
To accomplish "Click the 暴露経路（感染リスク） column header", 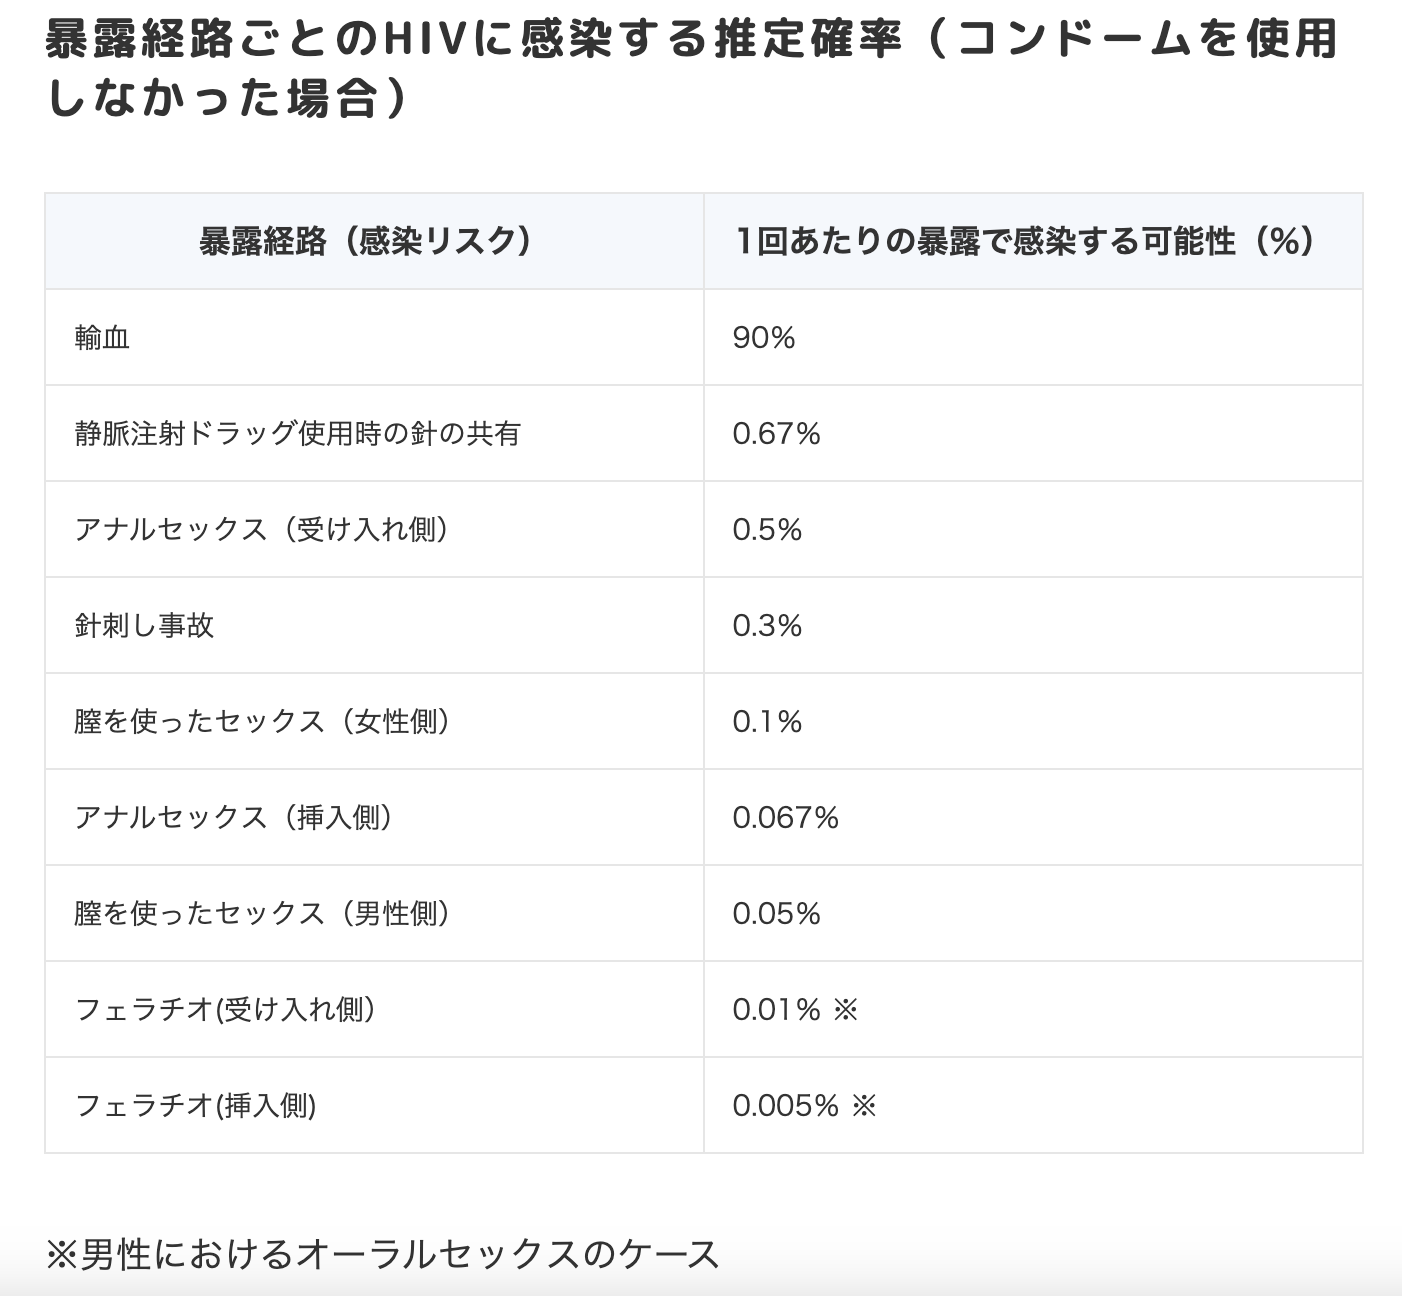I will pos(365,242).
